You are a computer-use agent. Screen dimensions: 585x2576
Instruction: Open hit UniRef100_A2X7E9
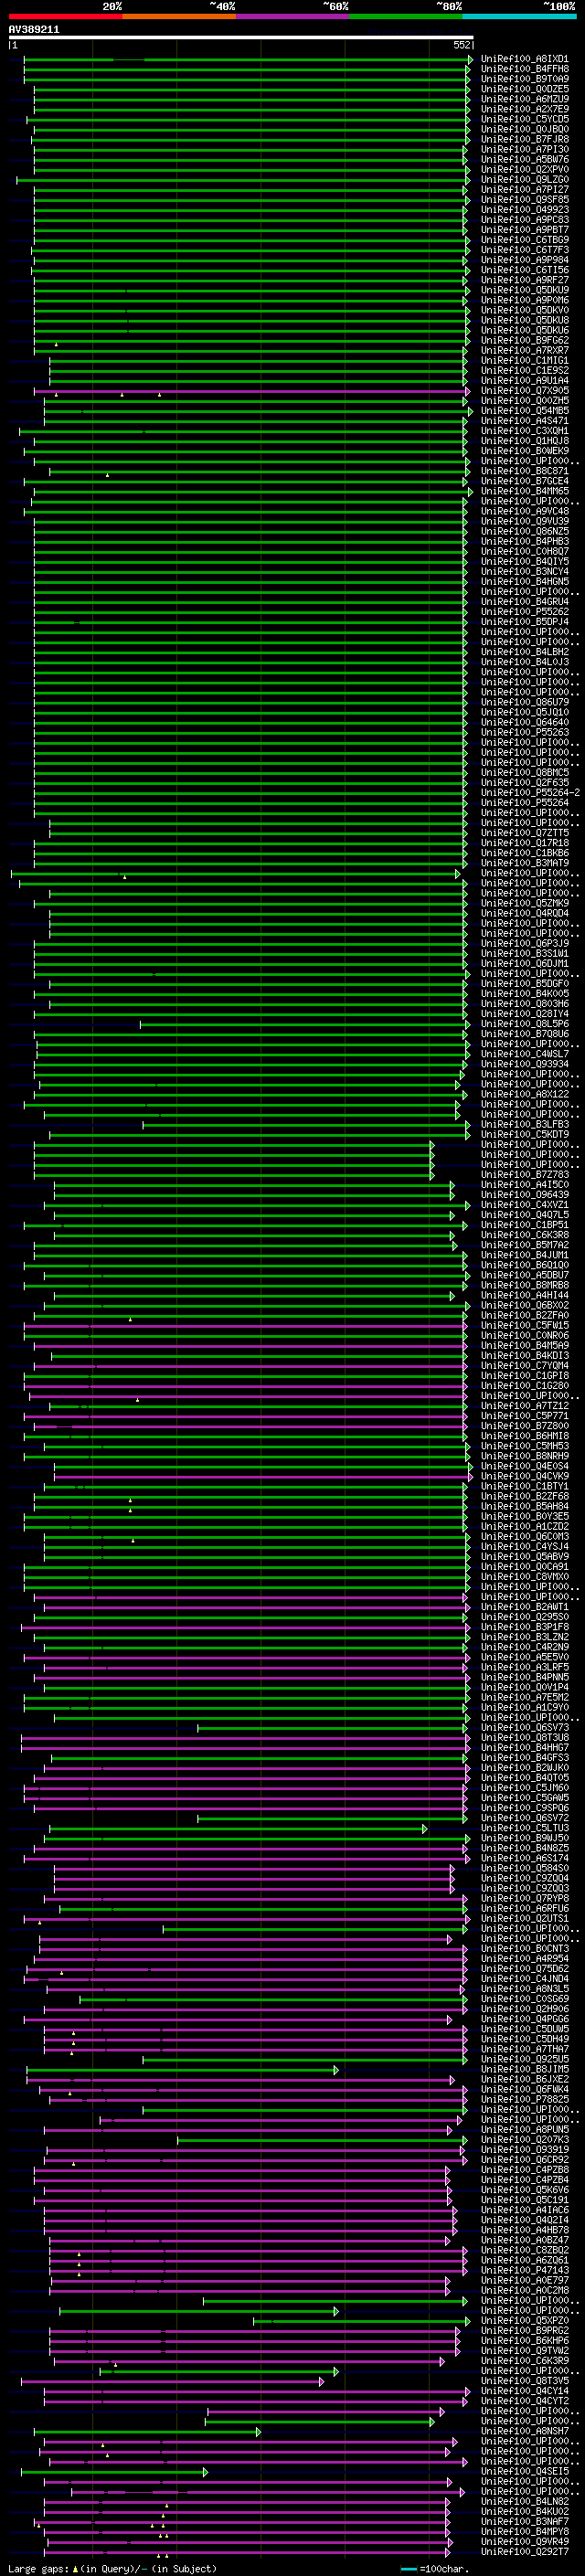[x=524, y=109]
